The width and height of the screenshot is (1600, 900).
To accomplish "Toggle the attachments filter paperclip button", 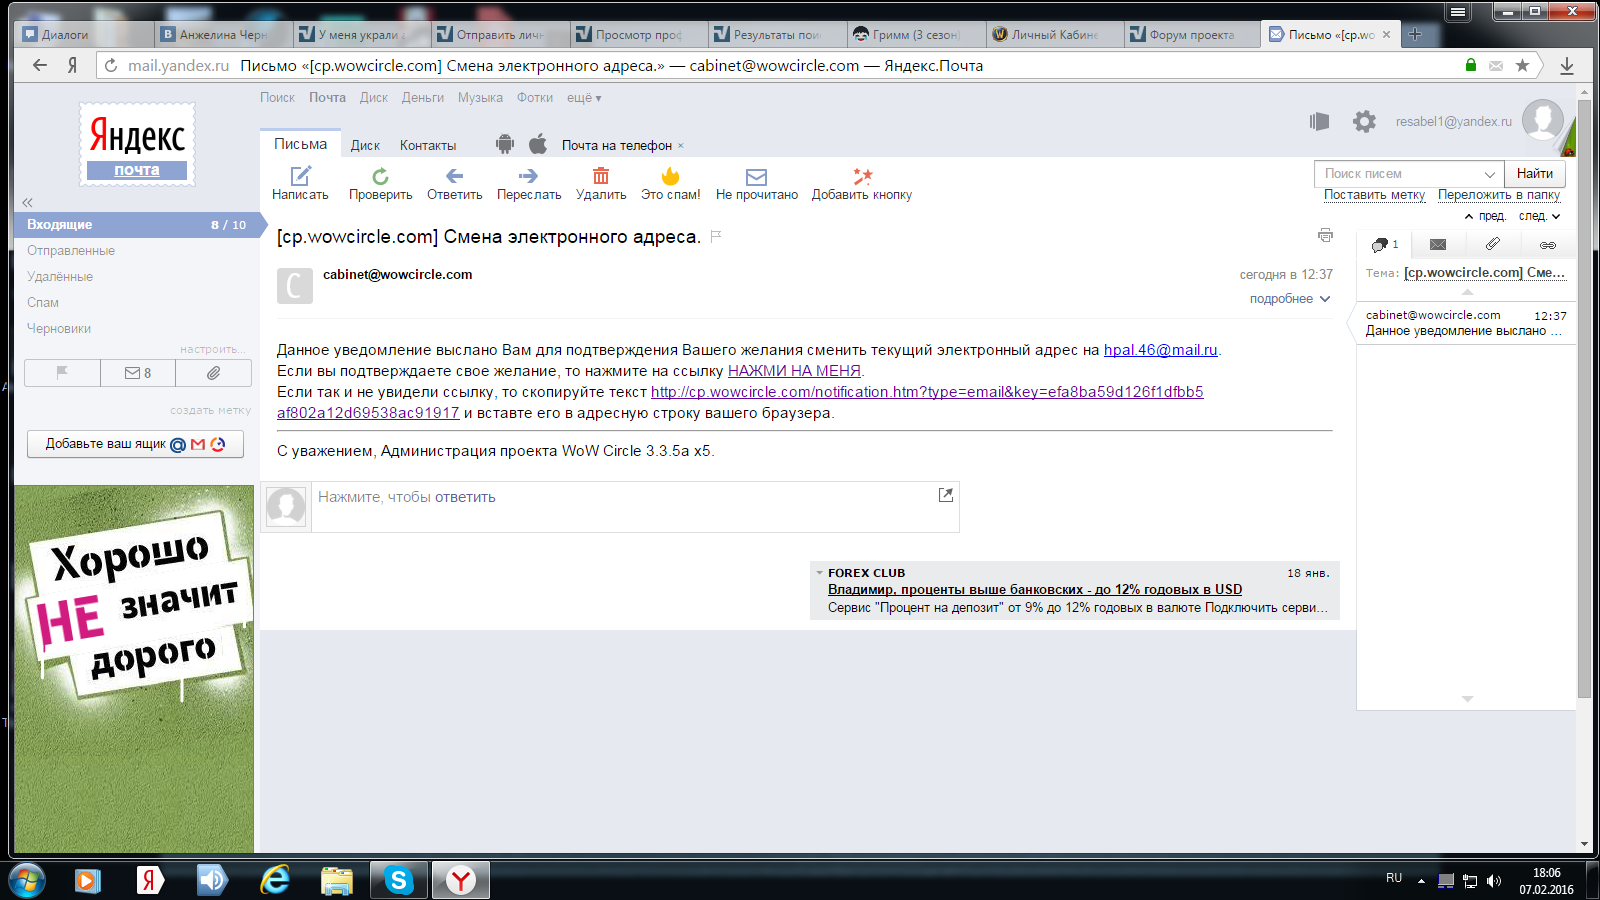I will (213, 373).
